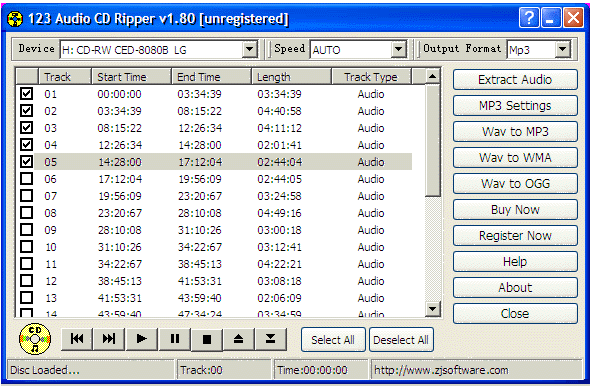Viewport: 590px width, 388px height.
Task: Click track 08 end time 28:10:08
Action: pyautogui.click(x=200, y=213)
